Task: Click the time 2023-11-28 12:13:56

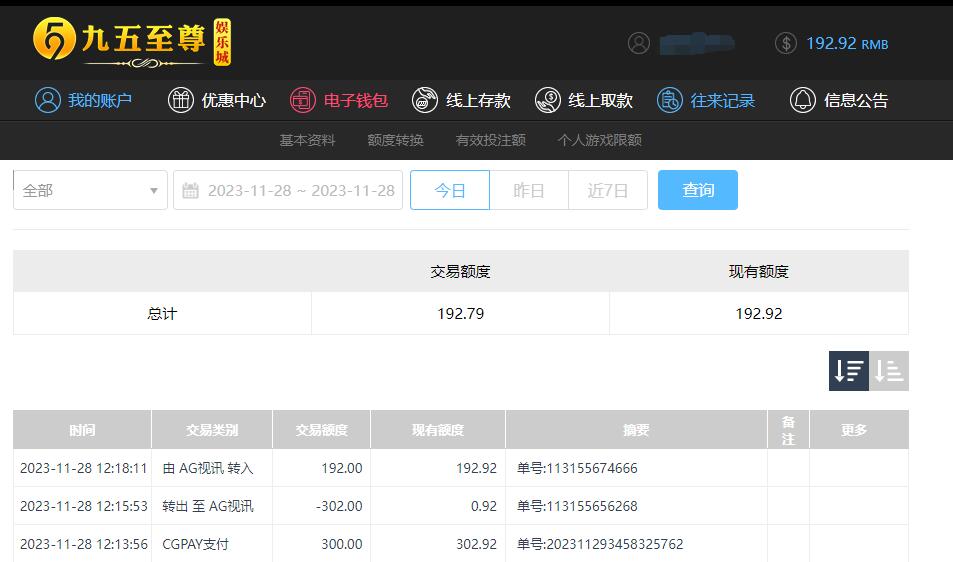Action: coord(83,544)
